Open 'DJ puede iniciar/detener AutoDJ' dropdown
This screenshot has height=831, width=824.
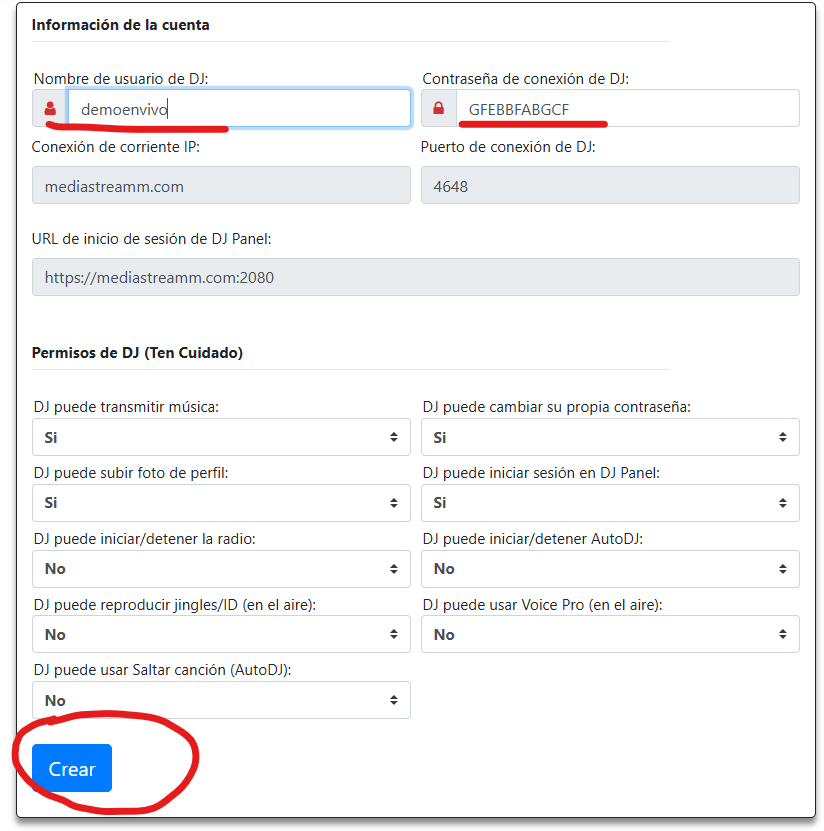610,569
